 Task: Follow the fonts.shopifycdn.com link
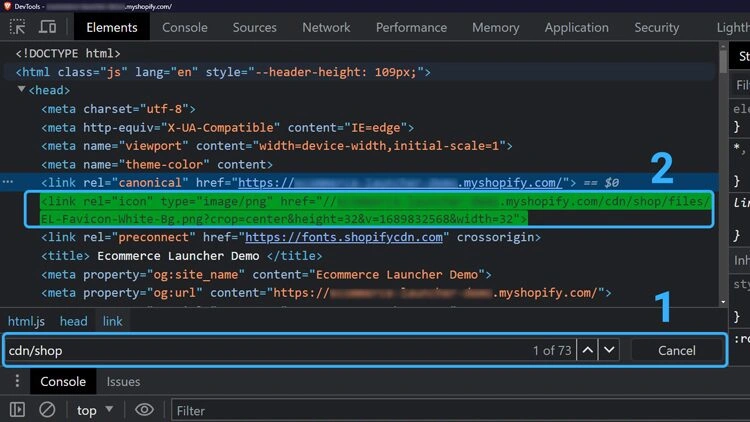click(x=343, y=237)
